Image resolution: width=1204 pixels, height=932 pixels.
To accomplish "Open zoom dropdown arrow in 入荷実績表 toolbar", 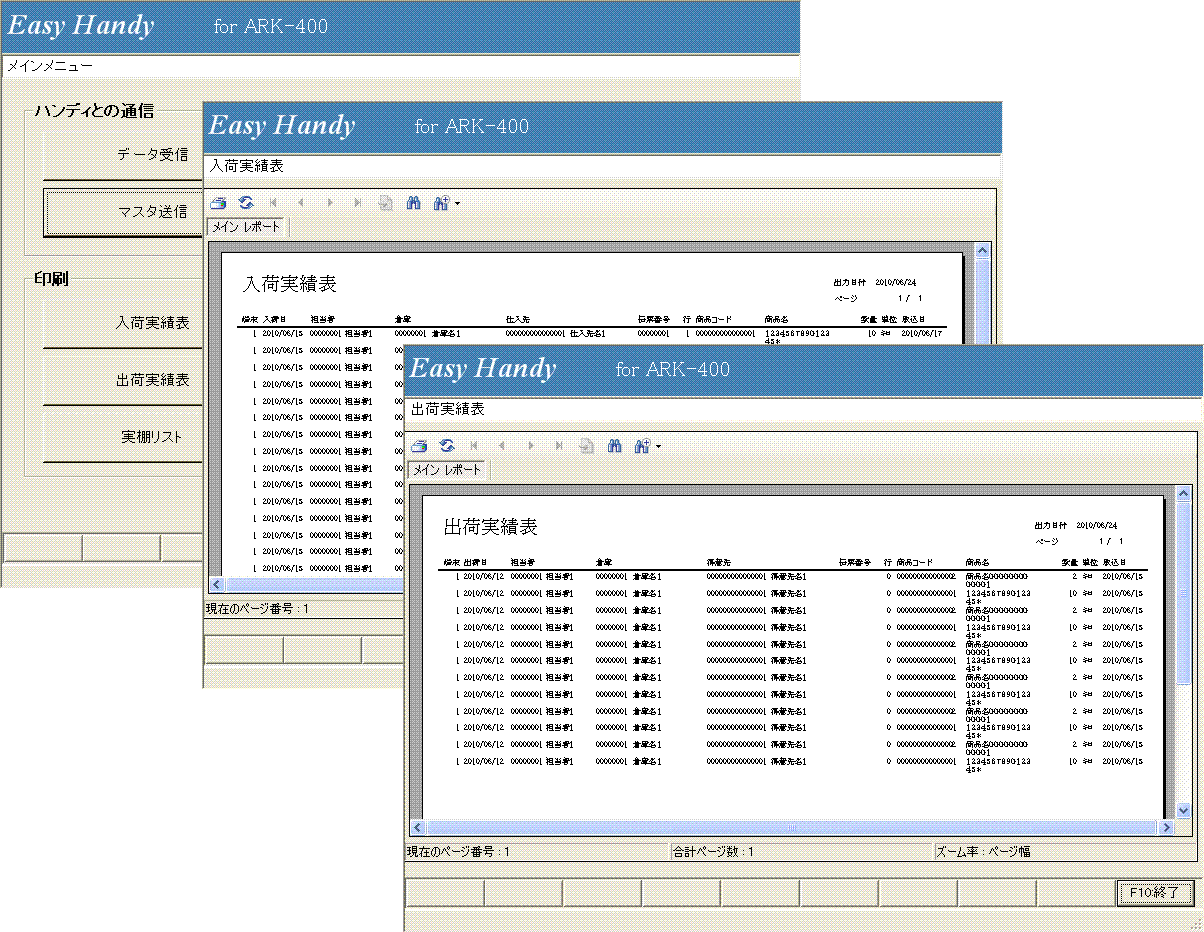I will pyautogui.click(x=457, y=204).
